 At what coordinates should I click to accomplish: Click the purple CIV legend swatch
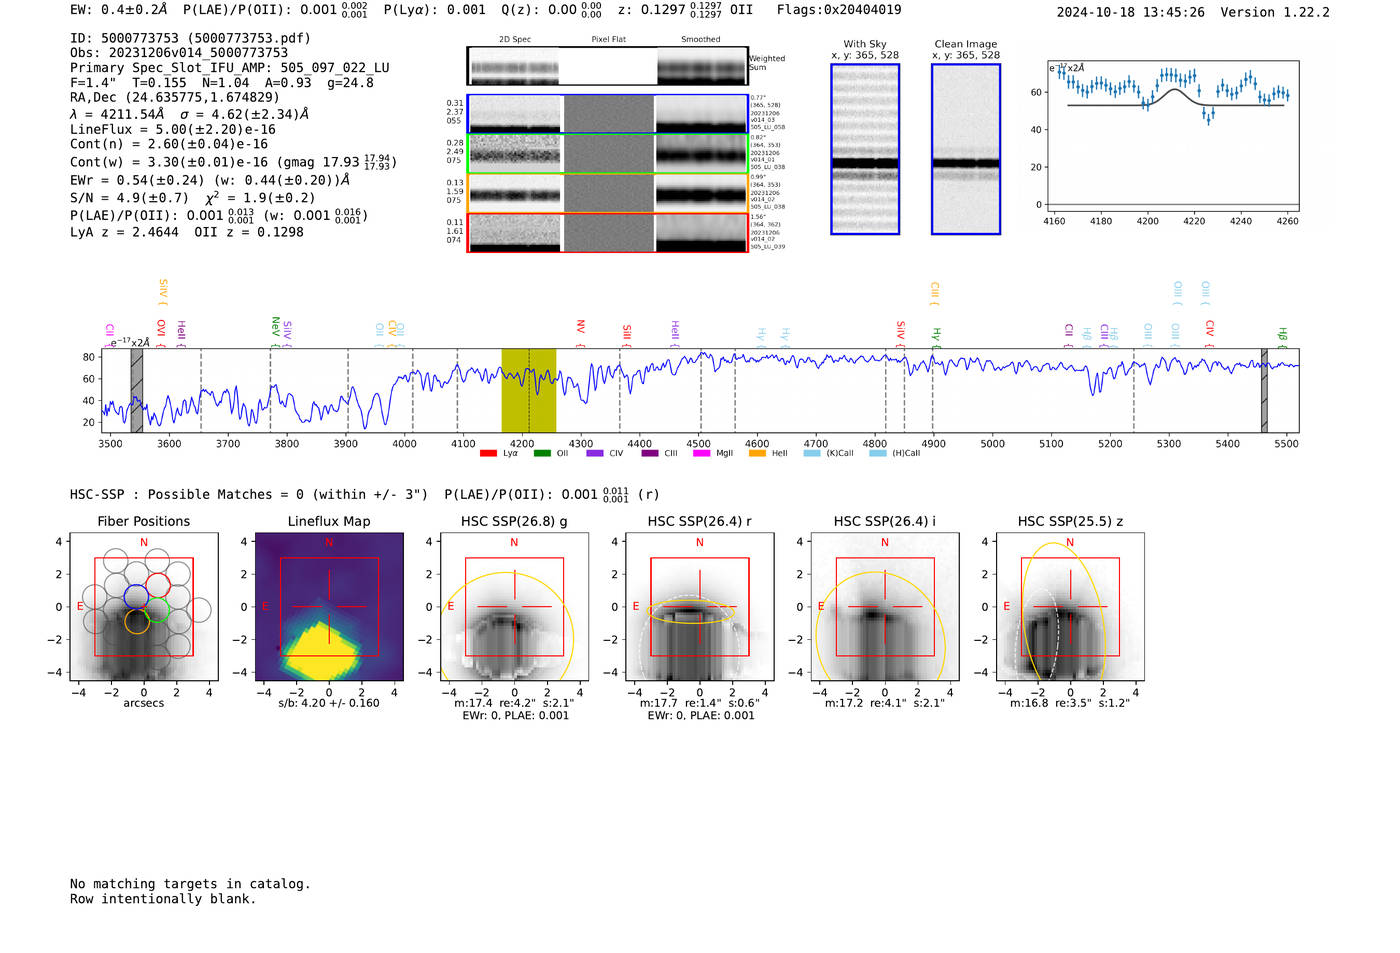coord(595,454)
